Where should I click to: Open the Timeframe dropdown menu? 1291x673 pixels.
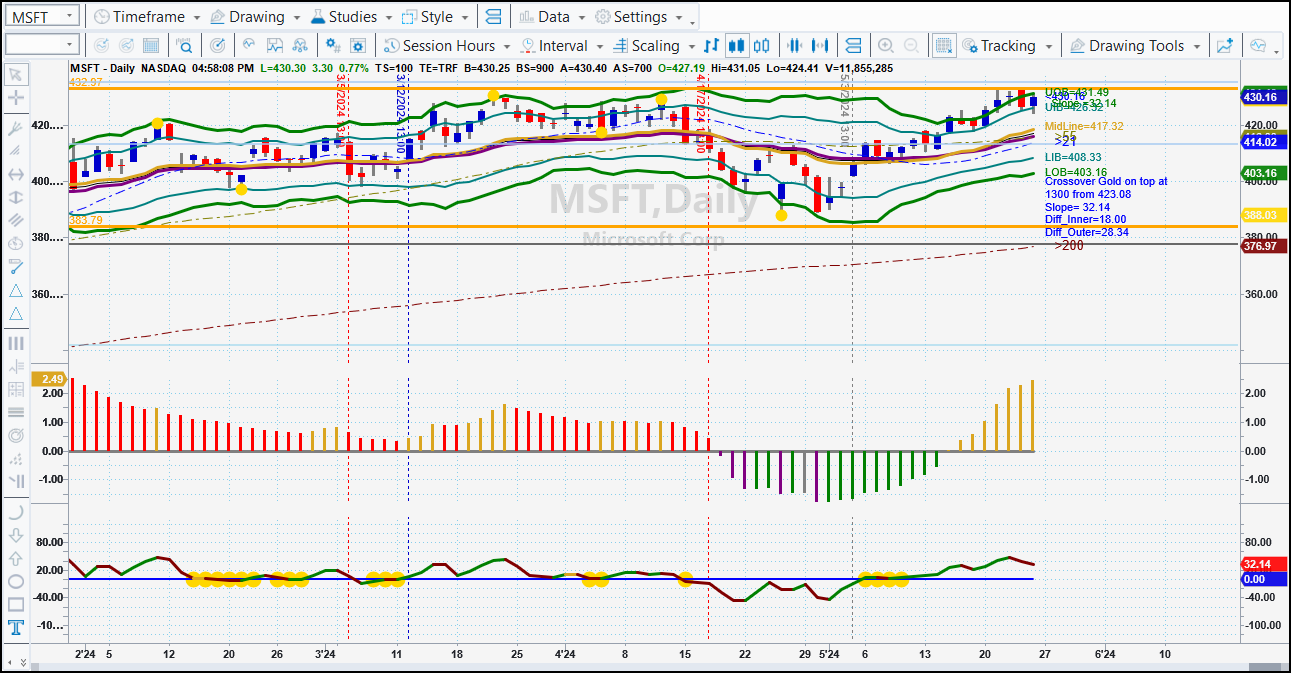click(x=146, y=17)
